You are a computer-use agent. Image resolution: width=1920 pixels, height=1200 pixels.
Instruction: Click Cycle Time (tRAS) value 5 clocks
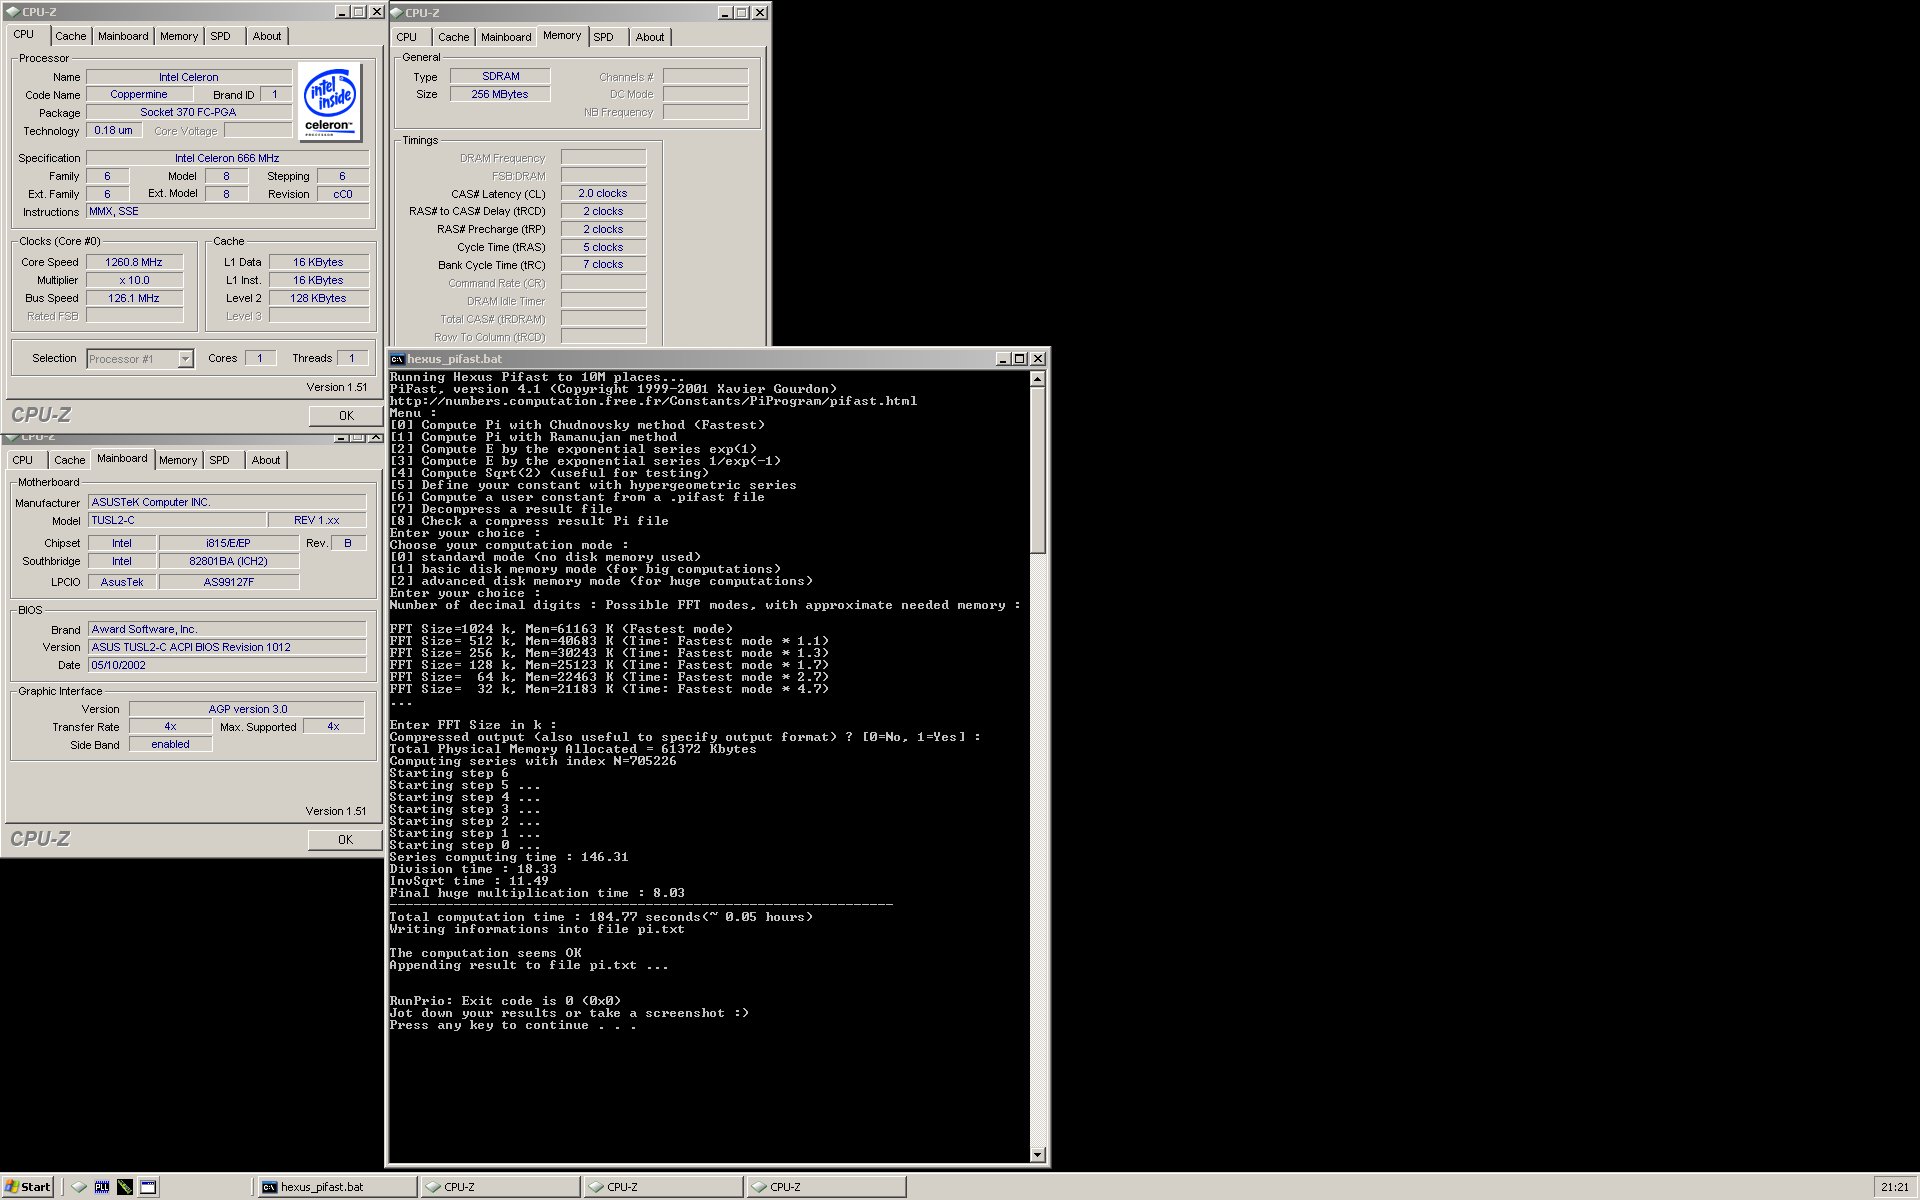coord(603,247)
